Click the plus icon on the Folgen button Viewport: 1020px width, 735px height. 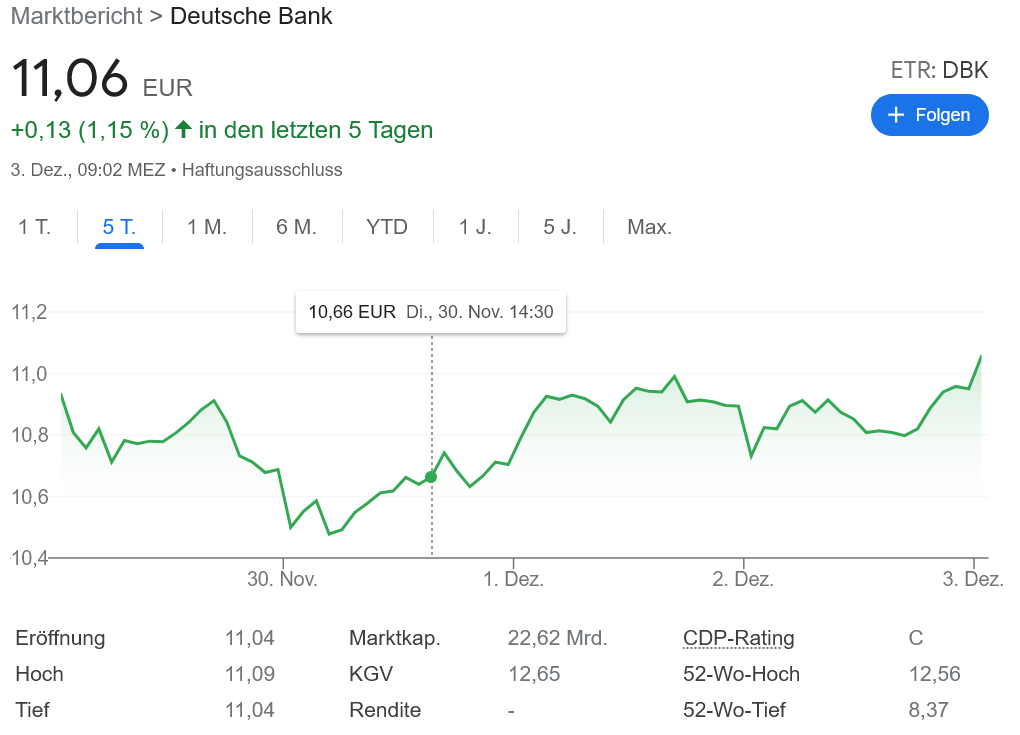click(898, 115)
